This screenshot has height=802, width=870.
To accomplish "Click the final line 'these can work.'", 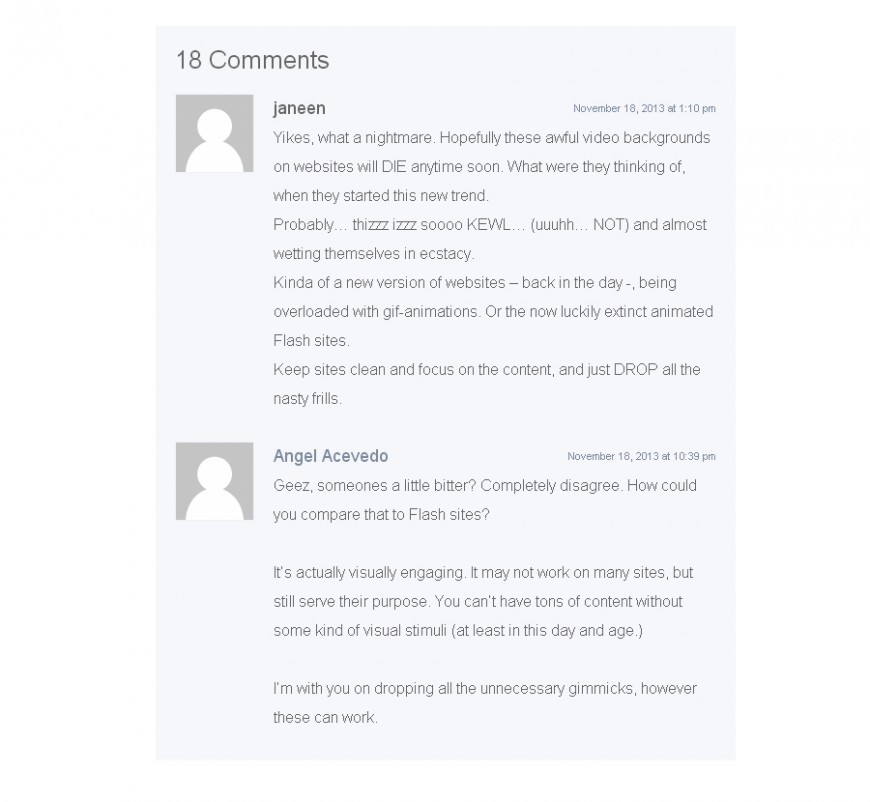I will coord(325,717).
